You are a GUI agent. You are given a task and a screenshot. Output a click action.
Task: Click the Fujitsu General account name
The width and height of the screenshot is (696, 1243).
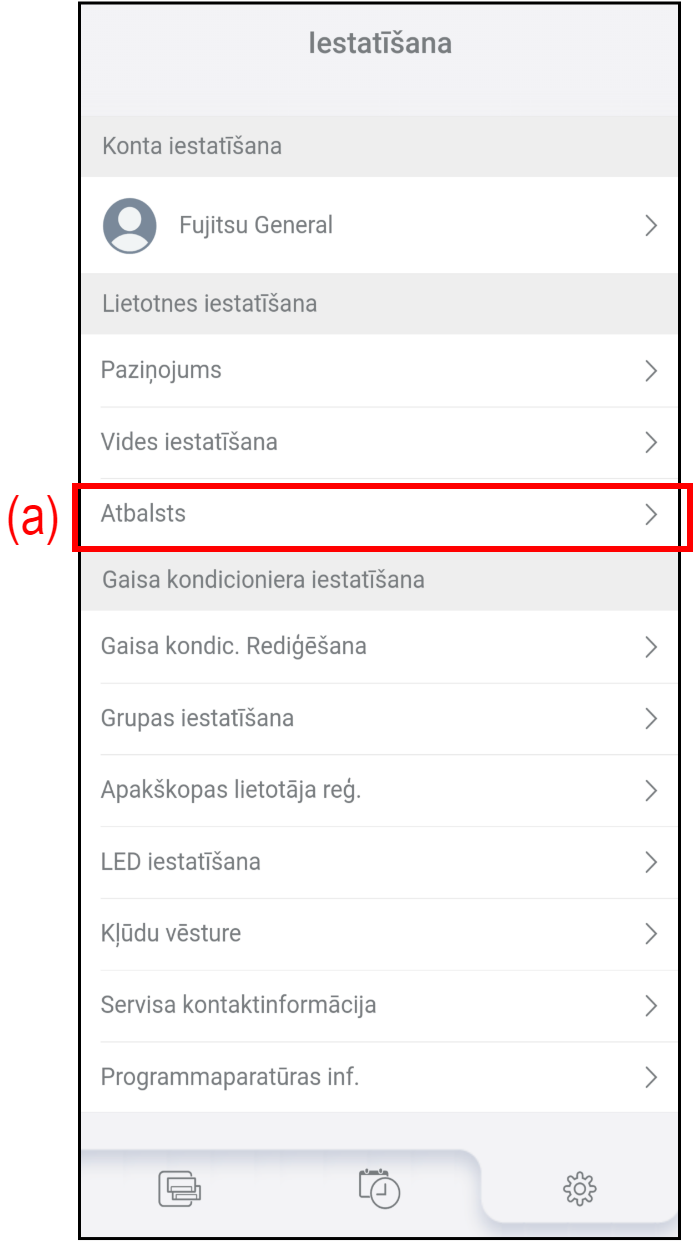click(x=256, y=225)
